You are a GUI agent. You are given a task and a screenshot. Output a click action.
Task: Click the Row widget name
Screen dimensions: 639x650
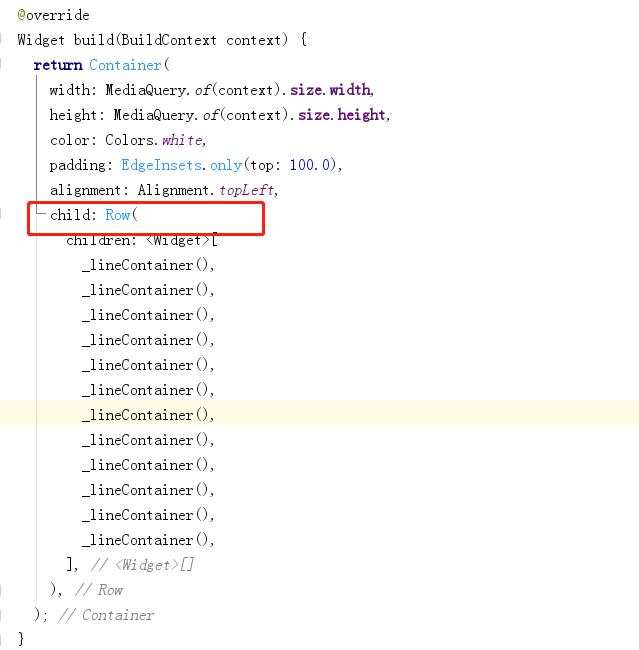117,215
